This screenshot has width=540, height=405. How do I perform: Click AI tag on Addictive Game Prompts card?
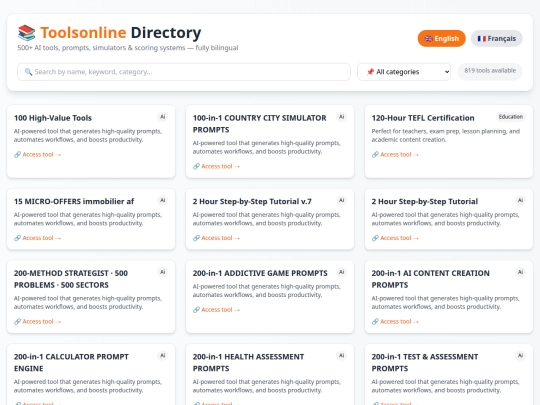tap(341, 272)
